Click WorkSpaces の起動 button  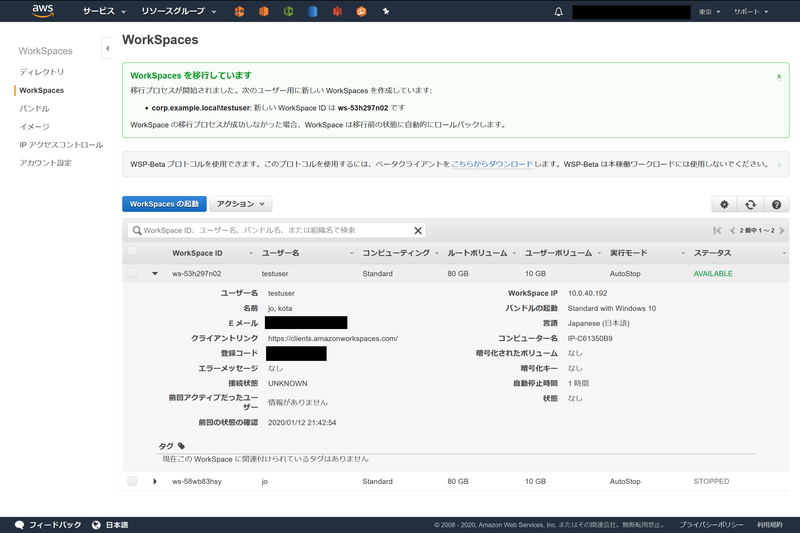pyautogui.click(x=164, y=204)
